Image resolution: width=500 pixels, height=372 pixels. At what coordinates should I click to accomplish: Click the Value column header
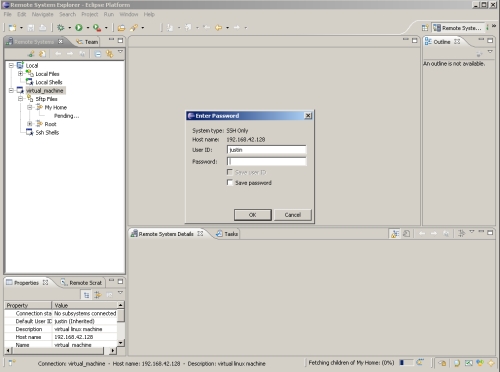(x=85, y=305)
